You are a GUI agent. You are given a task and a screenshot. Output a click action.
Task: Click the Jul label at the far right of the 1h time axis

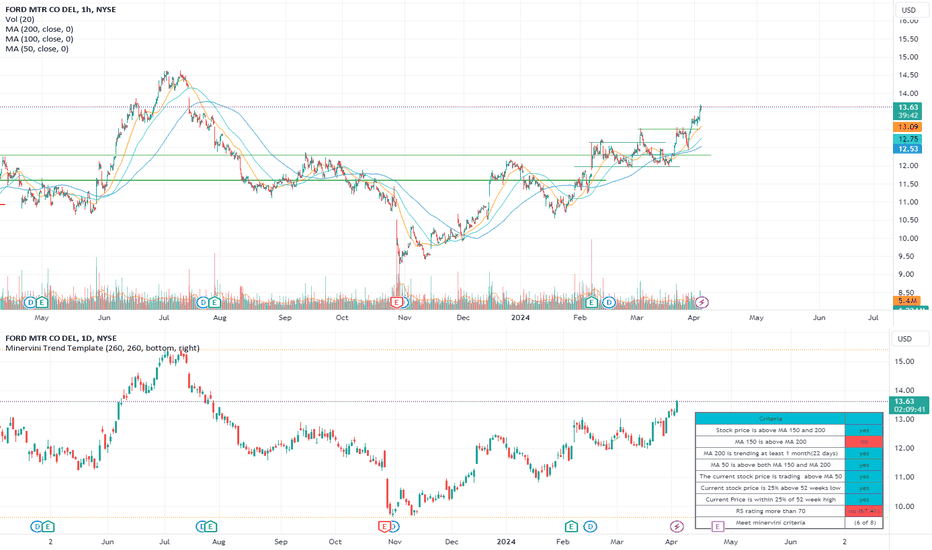[x=873, y=318]
